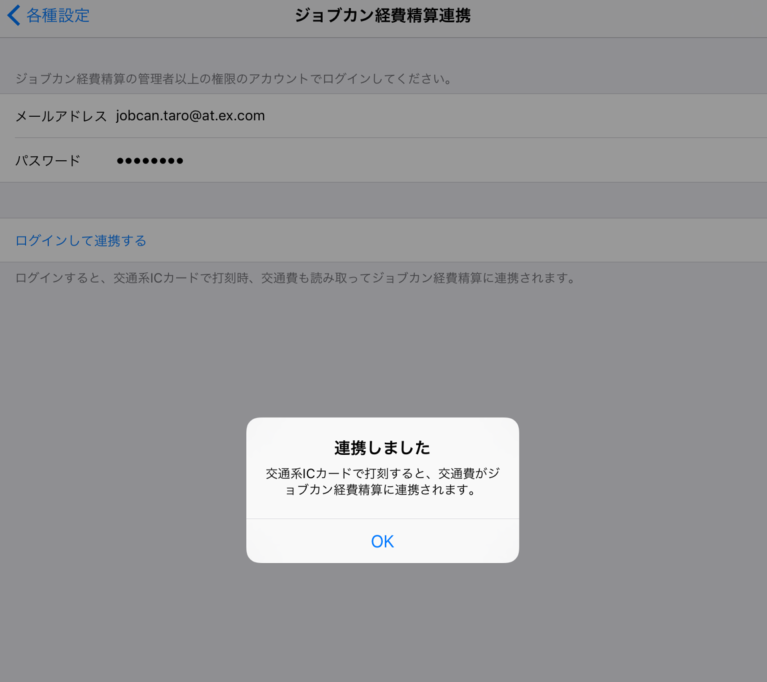Click the 連携しました alert heading
This screenshot has width=767, height=682.
[382, 447]
